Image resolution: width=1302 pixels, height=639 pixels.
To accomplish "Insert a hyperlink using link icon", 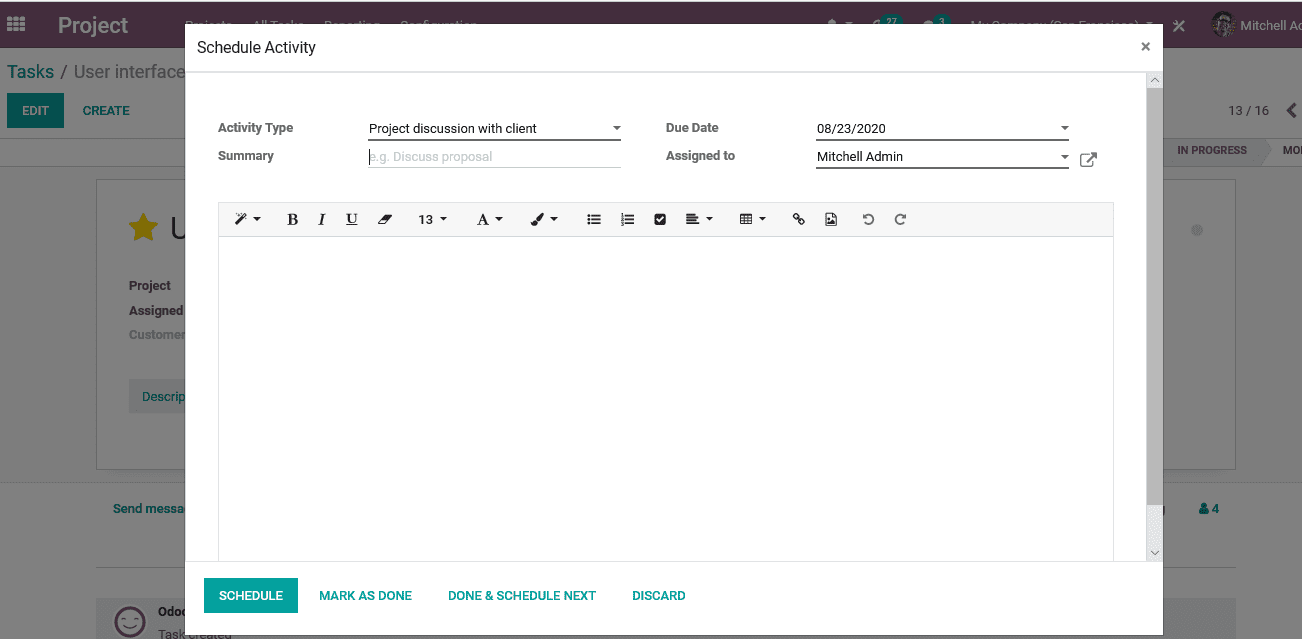I will [798, 219].
